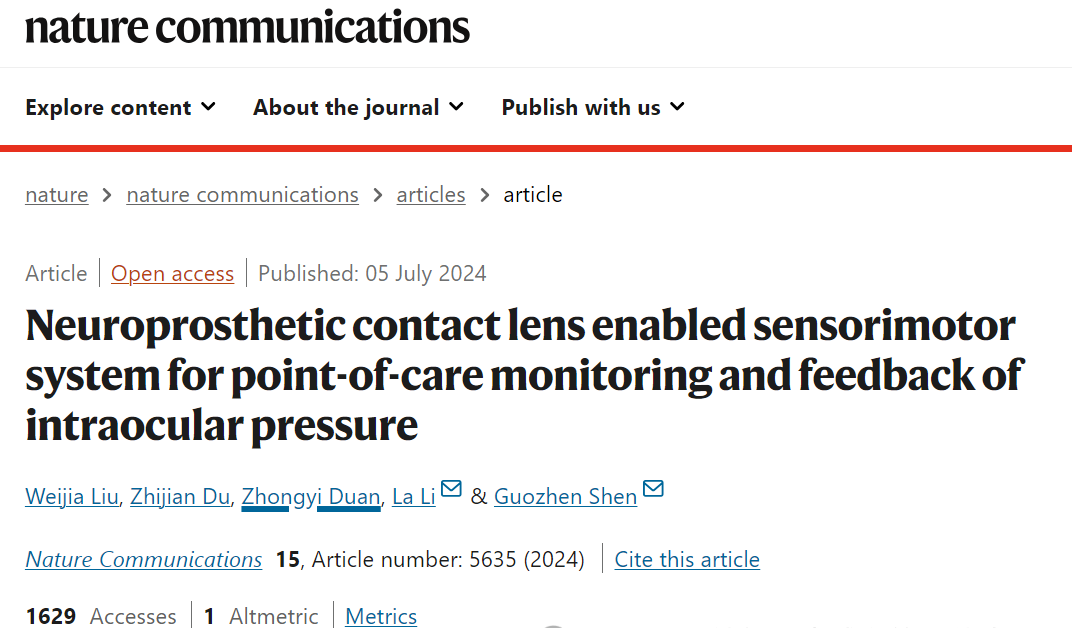Click the envelope icon beside Guozhen Shen
The height and width of the screenshot is (628, 1072).
click(653, 490)
